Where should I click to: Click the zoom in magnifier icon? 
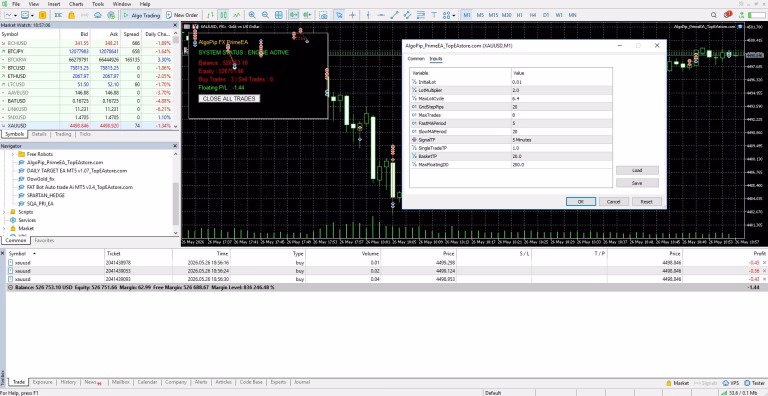coord(252,15)
